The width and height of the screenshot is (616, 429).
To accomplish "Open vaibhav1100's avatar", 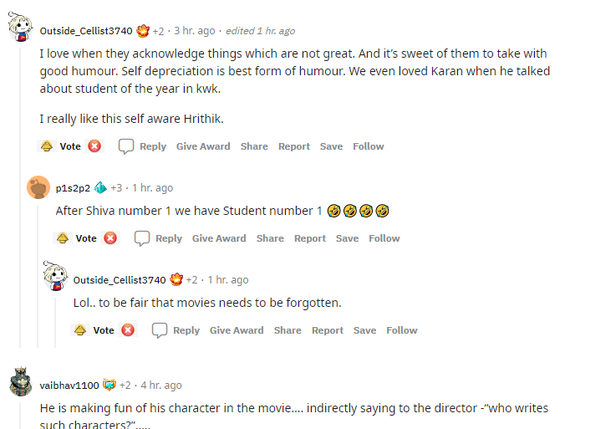I will tap(22, 384).
